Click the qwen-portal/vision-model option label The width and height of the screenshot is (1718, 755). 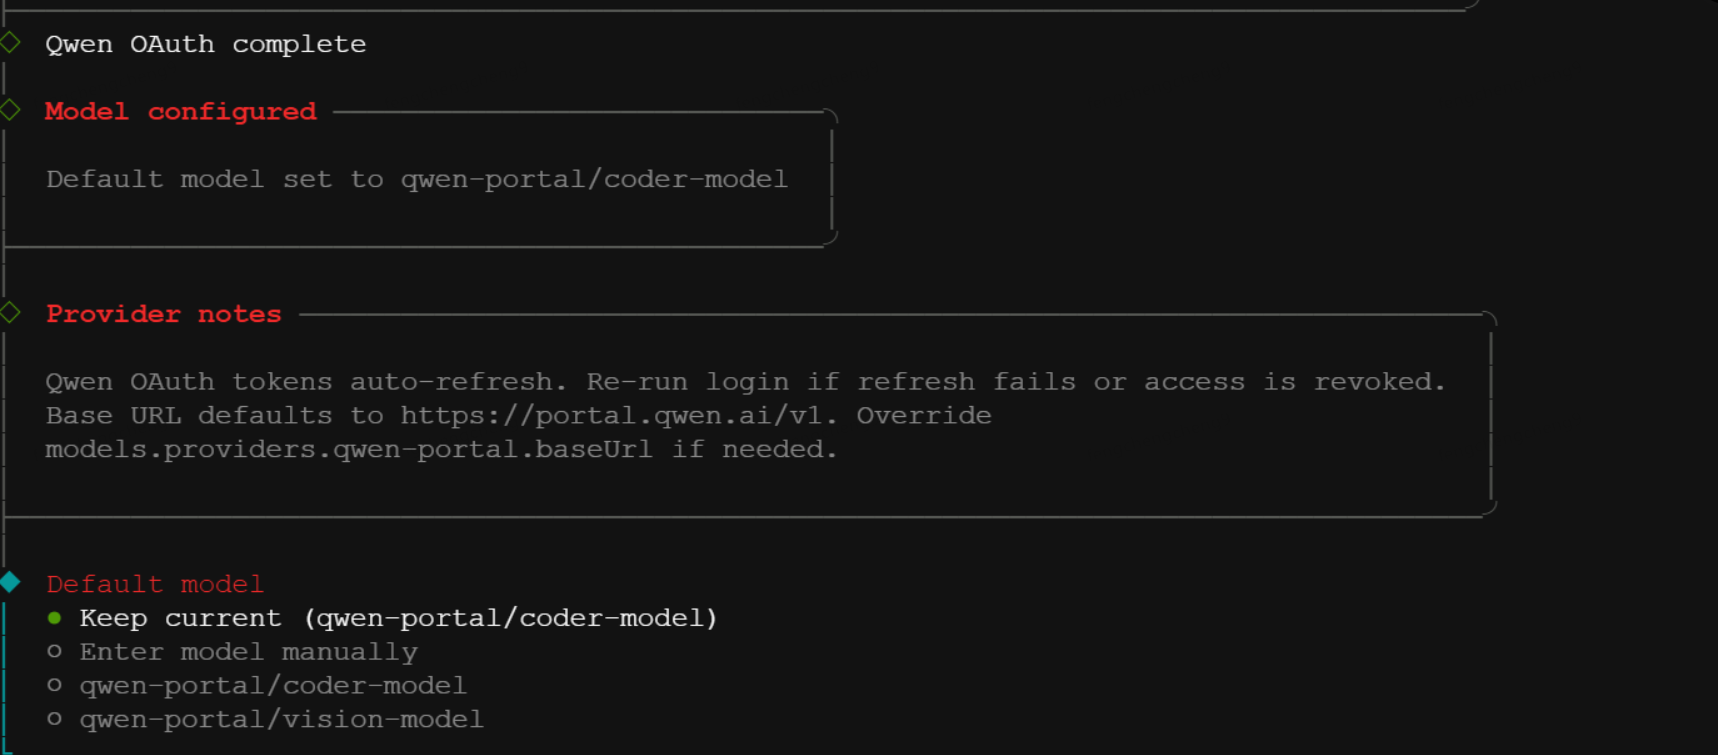(281, 719)
